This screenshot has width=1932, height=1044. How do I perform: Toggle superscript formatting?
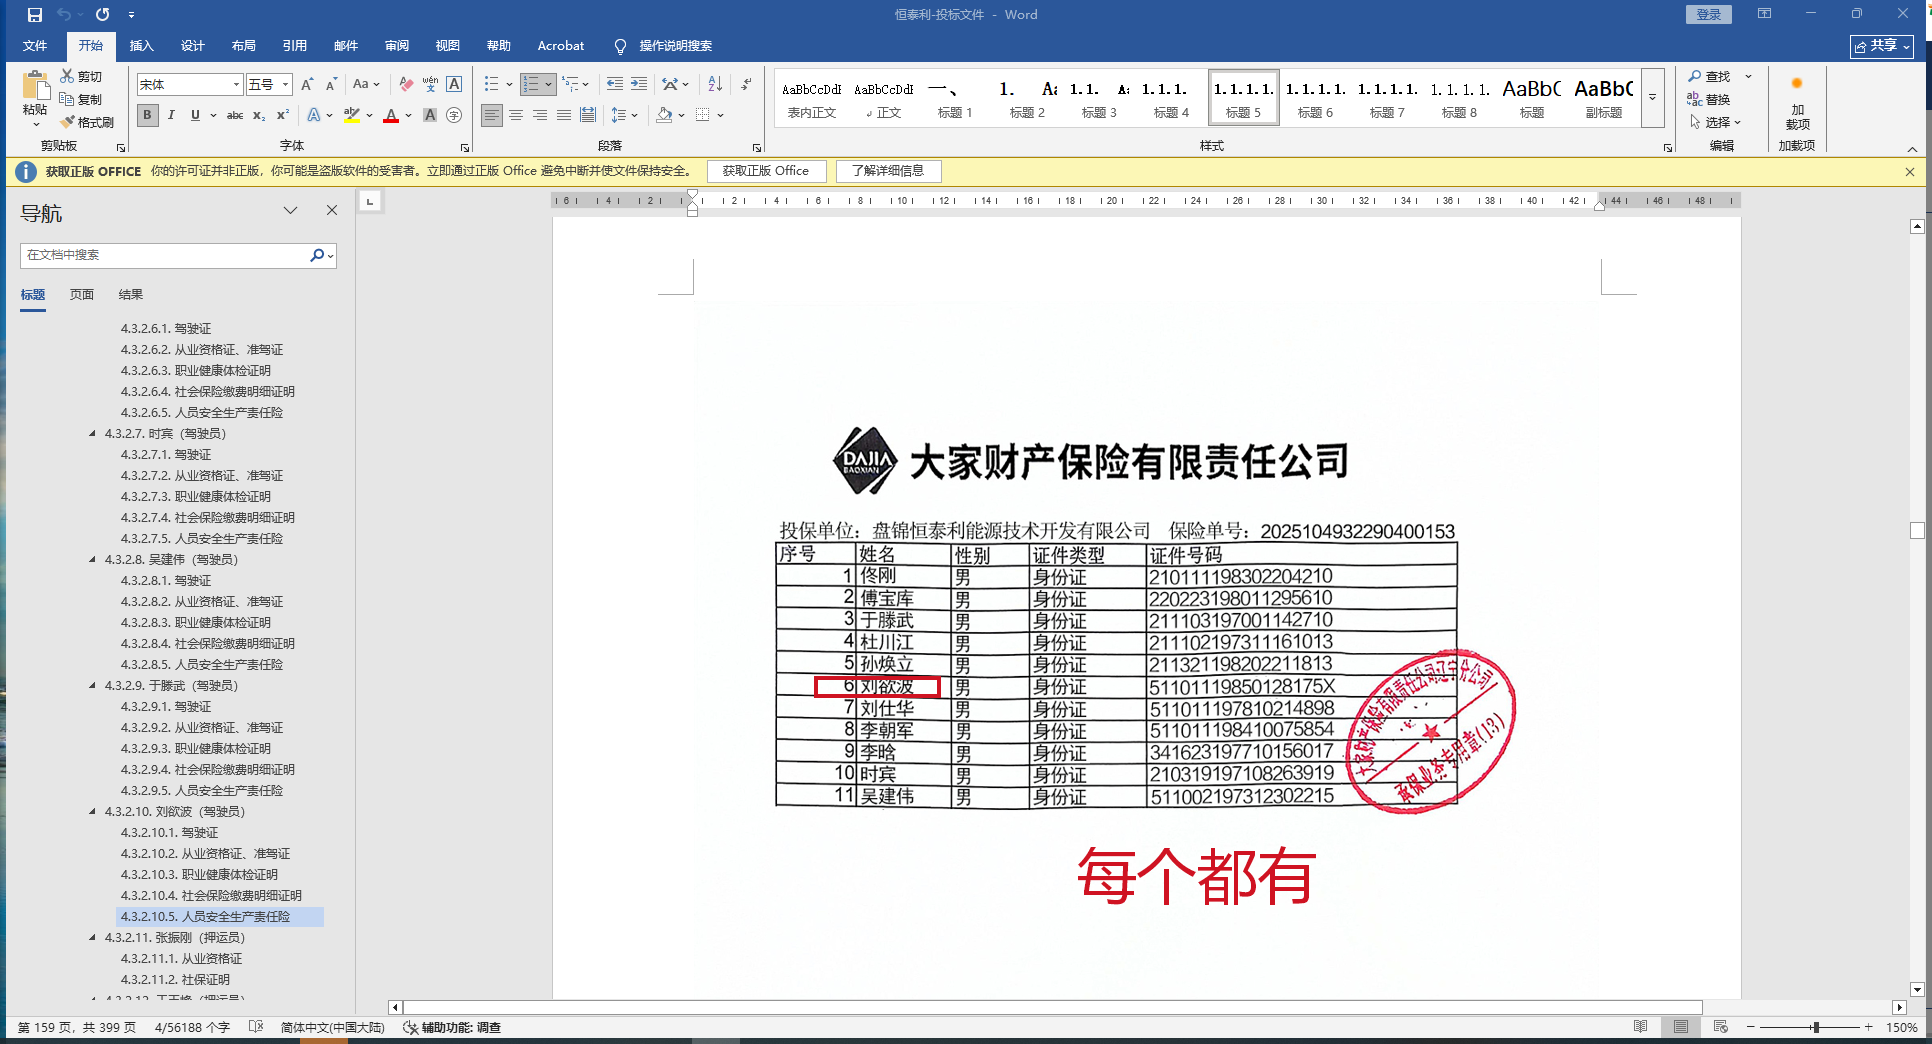pyautogui.click(x=283, y=115)
